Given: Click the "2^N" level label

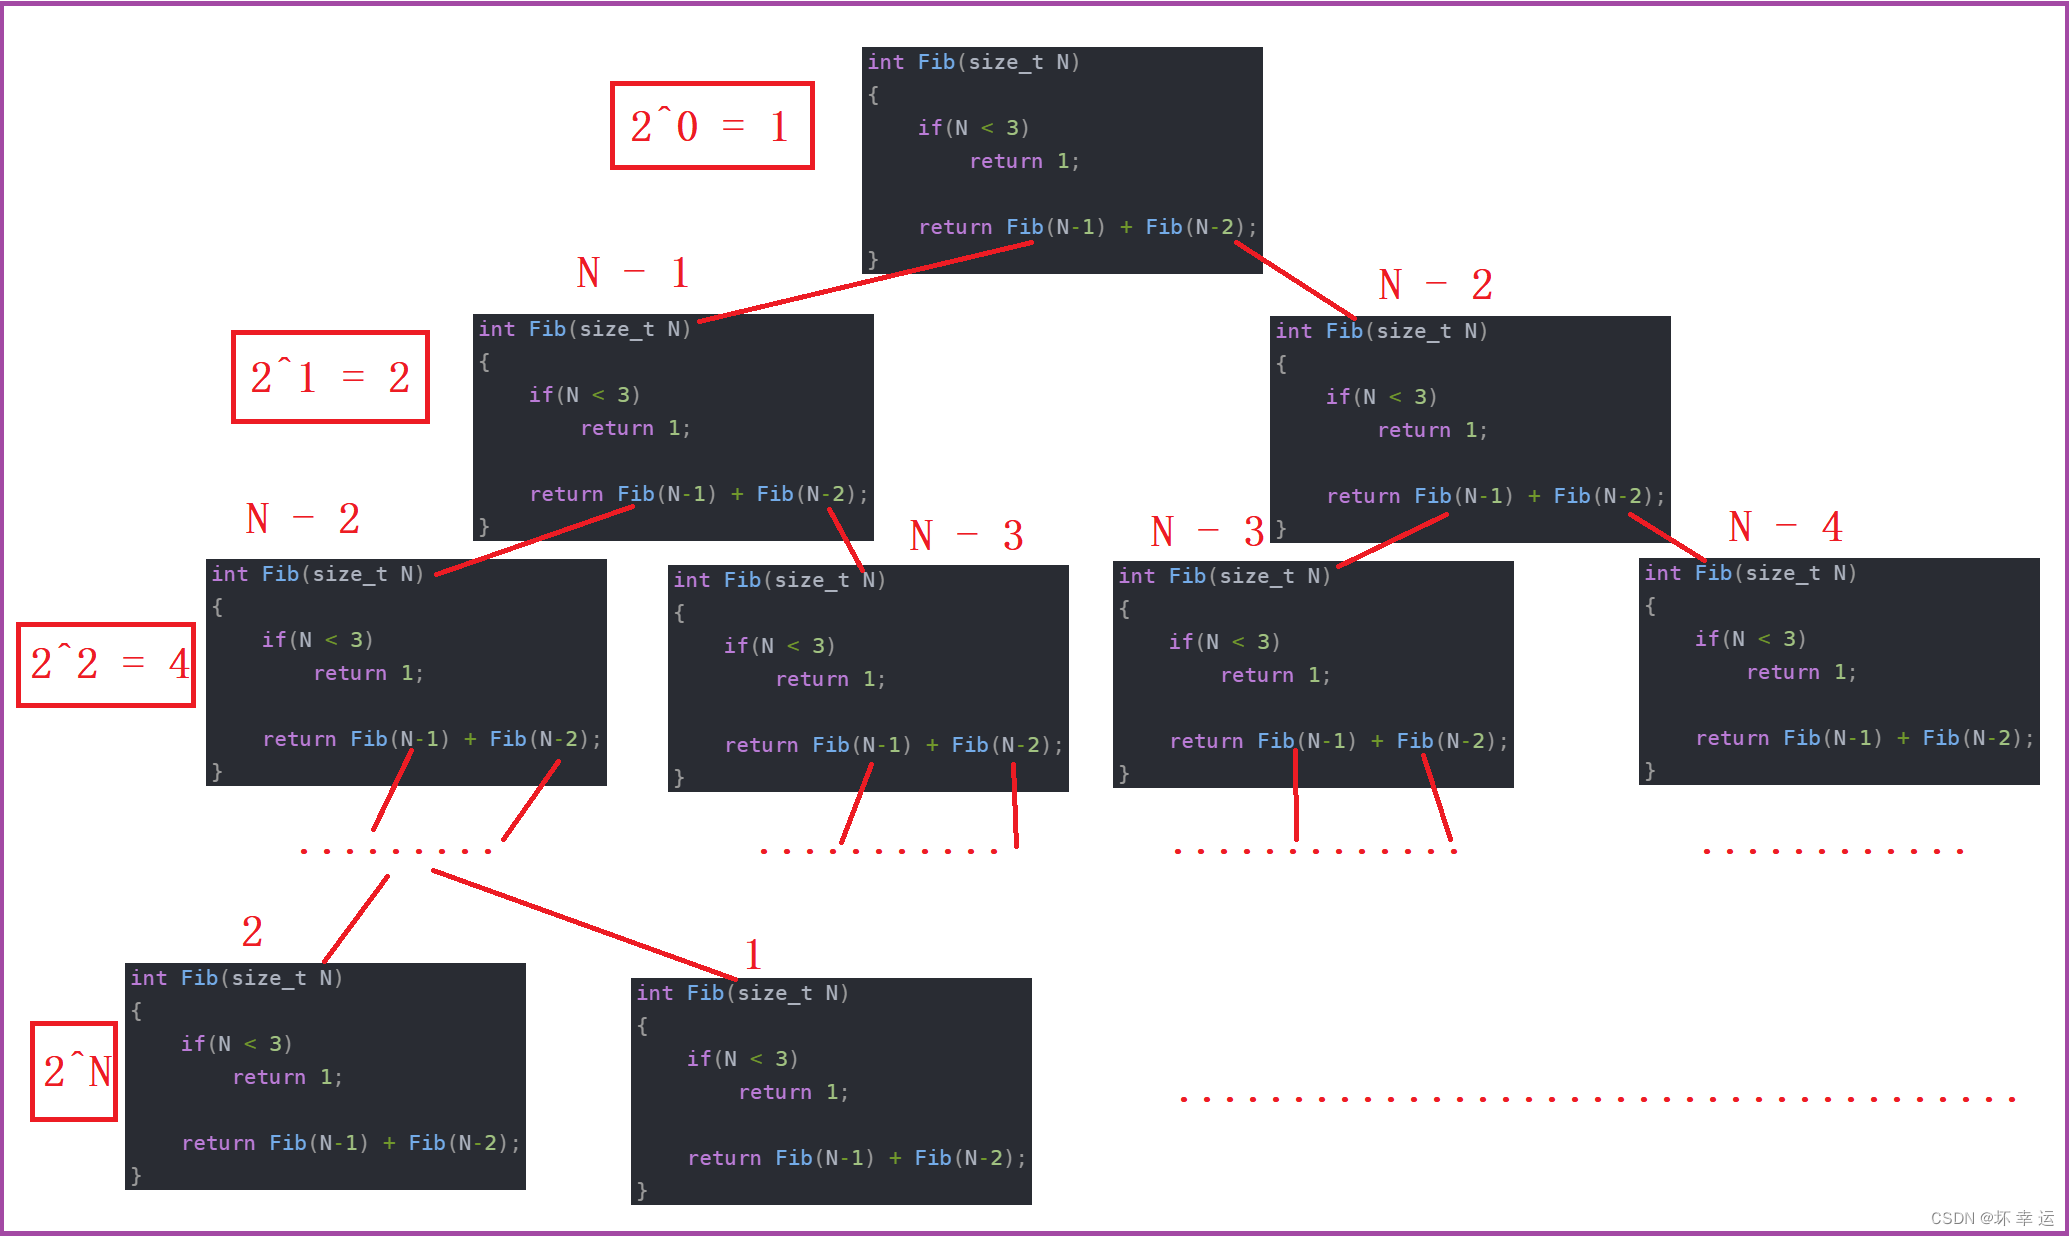Looking at the screenshot, I should pyautogui.click(x=74, y=1071).
